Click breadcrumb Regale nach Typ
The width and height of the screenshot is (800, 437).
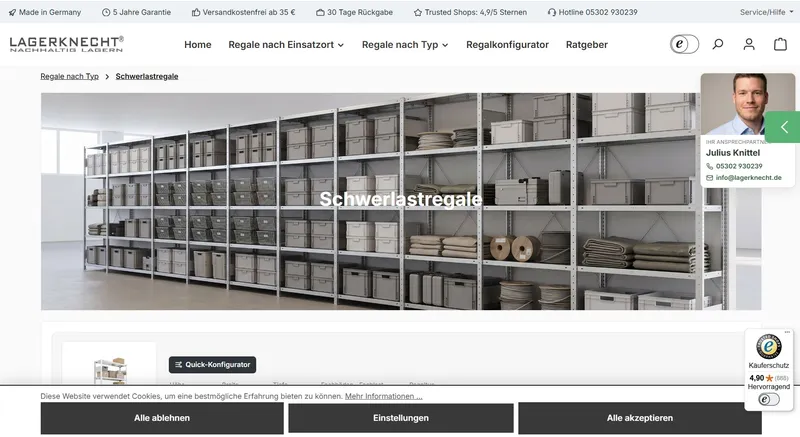pos(69,76)
